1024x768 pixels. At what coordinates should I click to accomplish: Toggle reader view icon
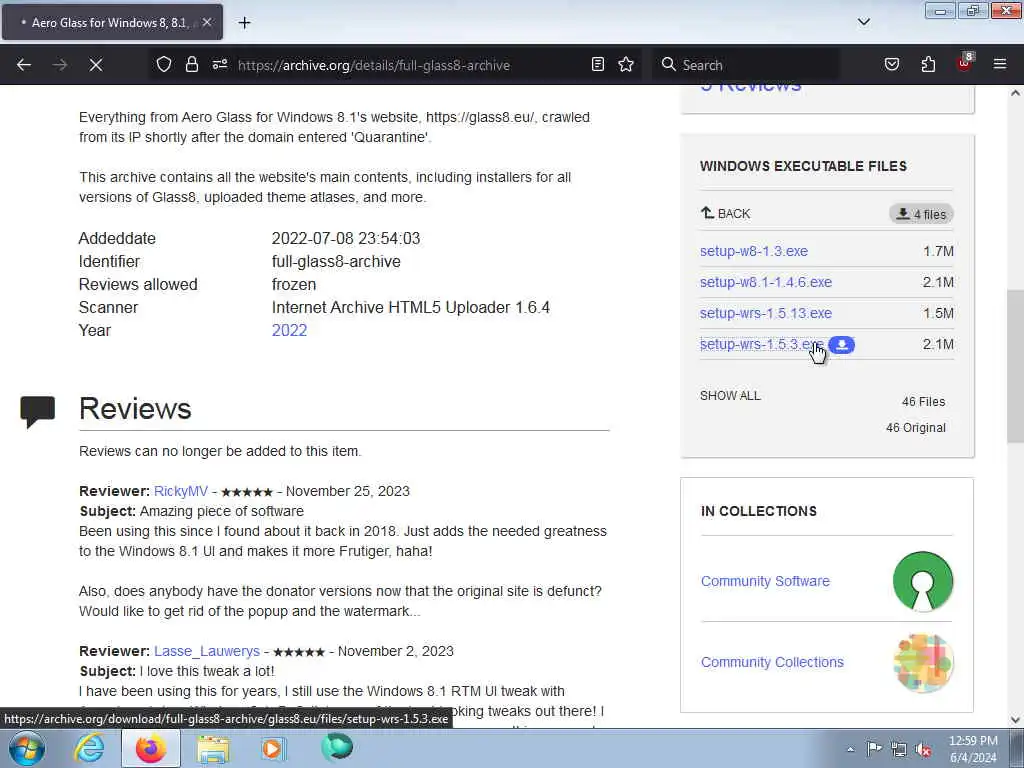(598, 64)
